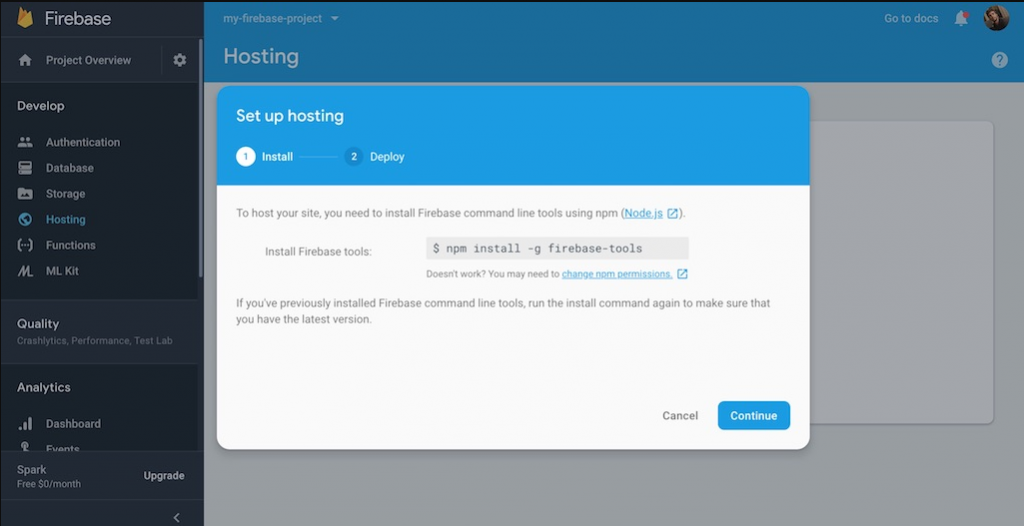
Task: Click the ML Kit icon
Action: (25, 271)
